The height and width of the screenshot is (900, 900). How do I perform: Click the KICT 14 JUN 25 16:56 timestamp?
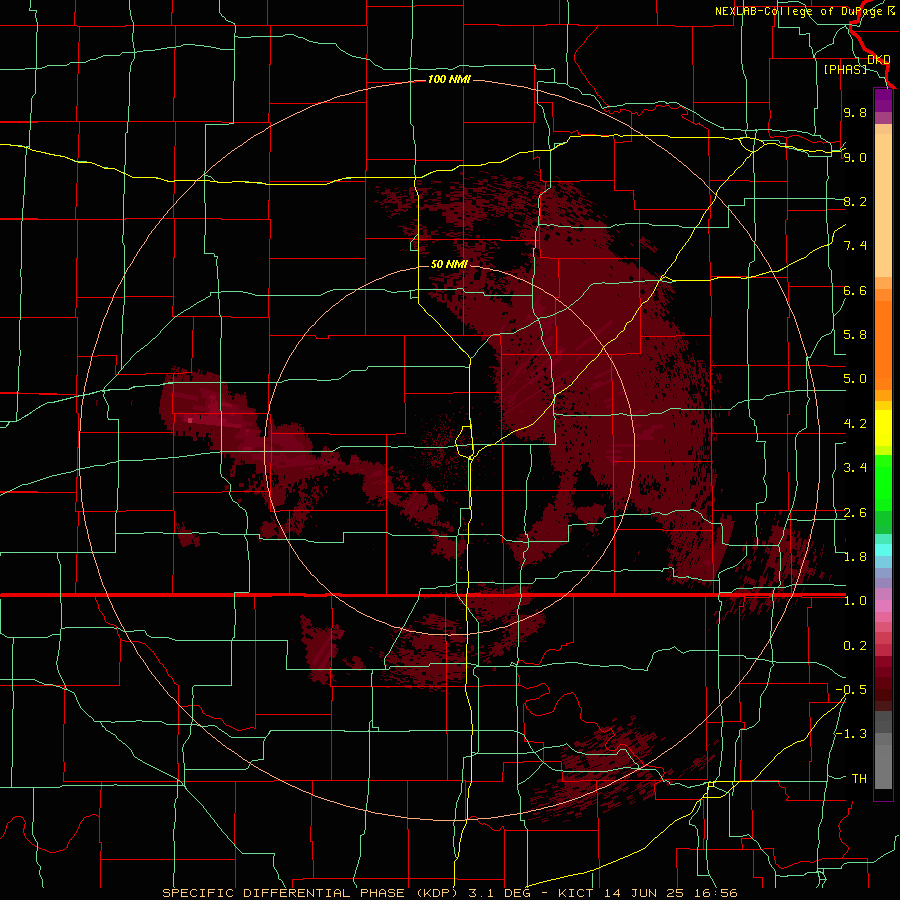point(647,893)
